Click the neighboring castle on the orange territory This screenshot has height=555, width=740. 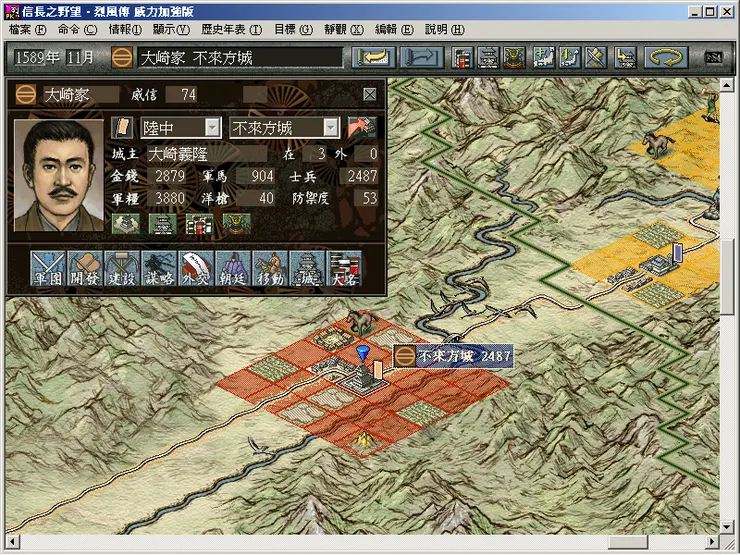point(660,265)
